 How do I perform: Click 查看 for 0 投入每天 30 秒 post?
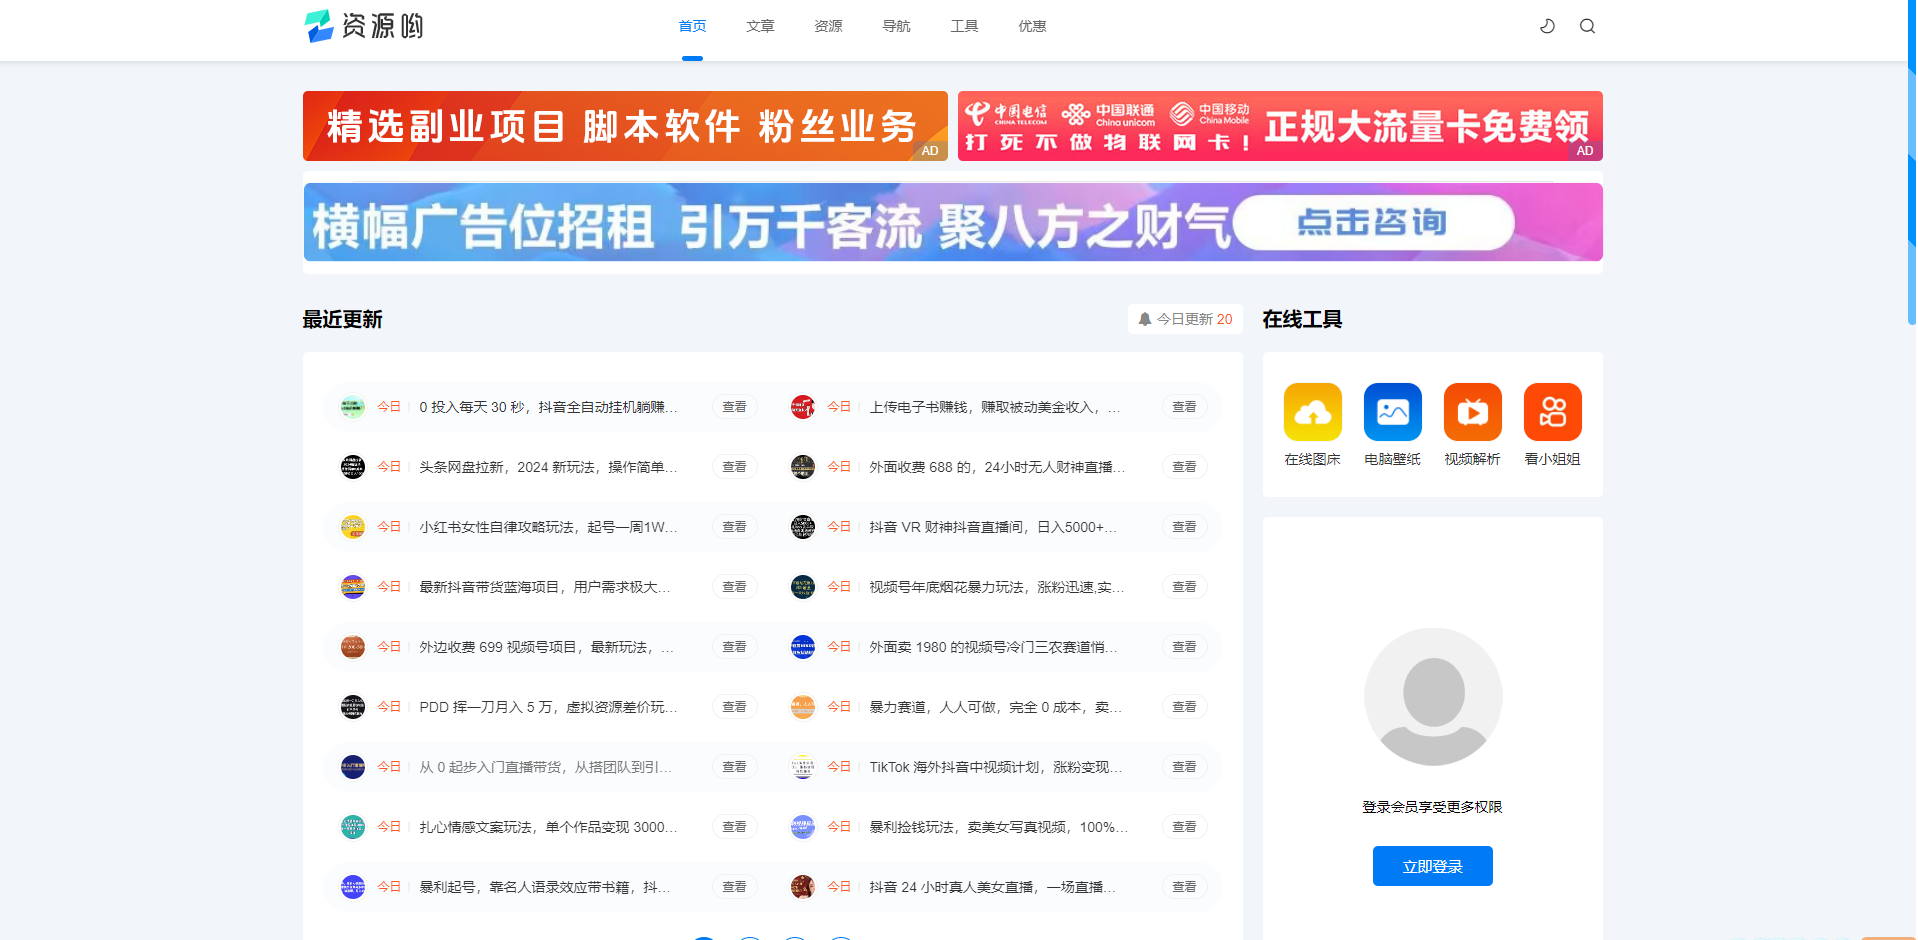tap(735, 407)
